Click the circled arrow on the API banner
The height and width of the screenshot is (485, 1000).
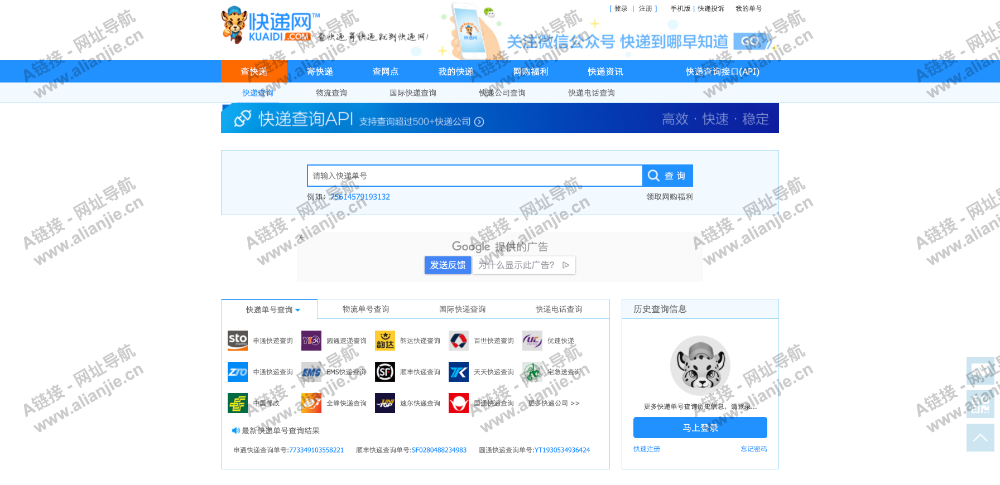click(479, 122)
